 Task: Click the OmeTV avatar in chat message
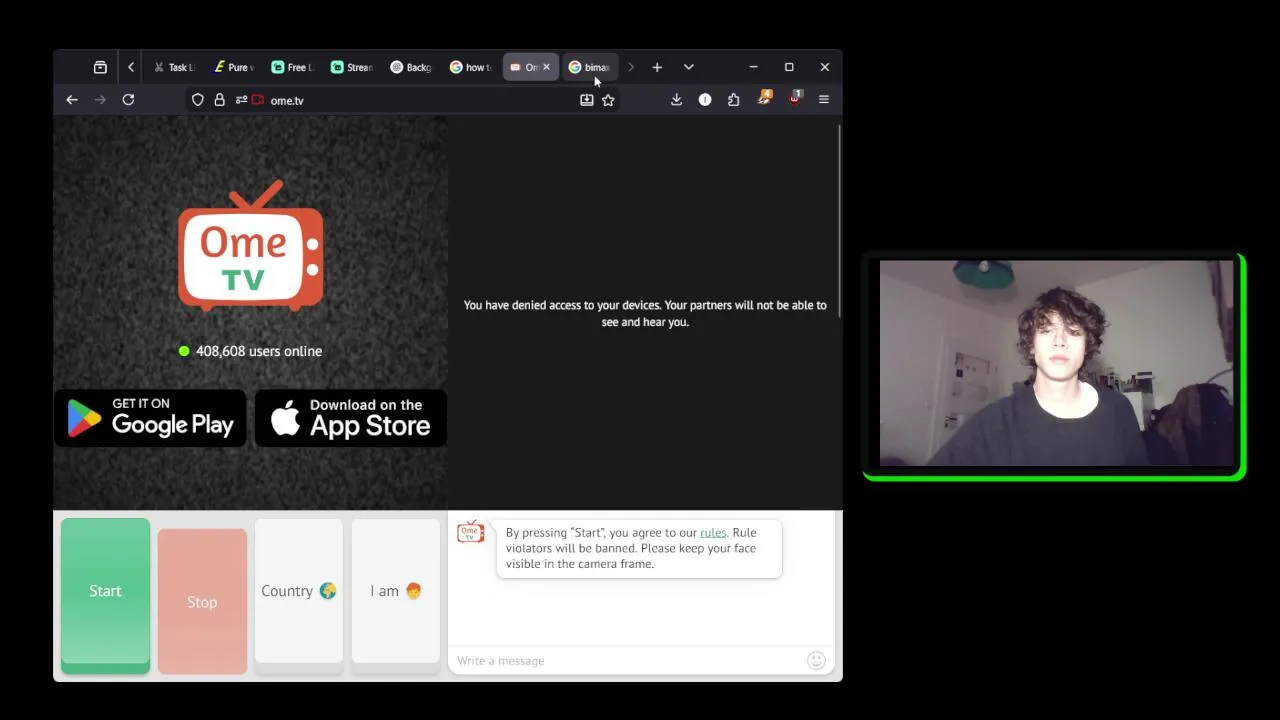(x=470, y=533)
